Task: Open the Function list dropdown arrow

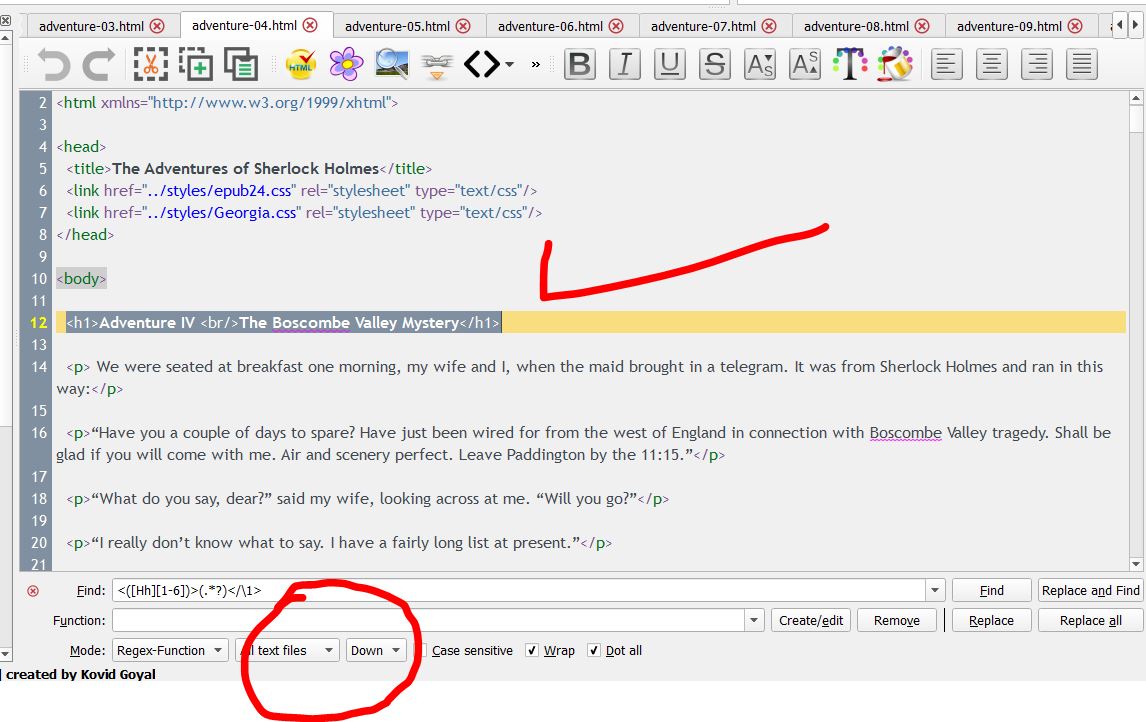Action: click(754, 620)
